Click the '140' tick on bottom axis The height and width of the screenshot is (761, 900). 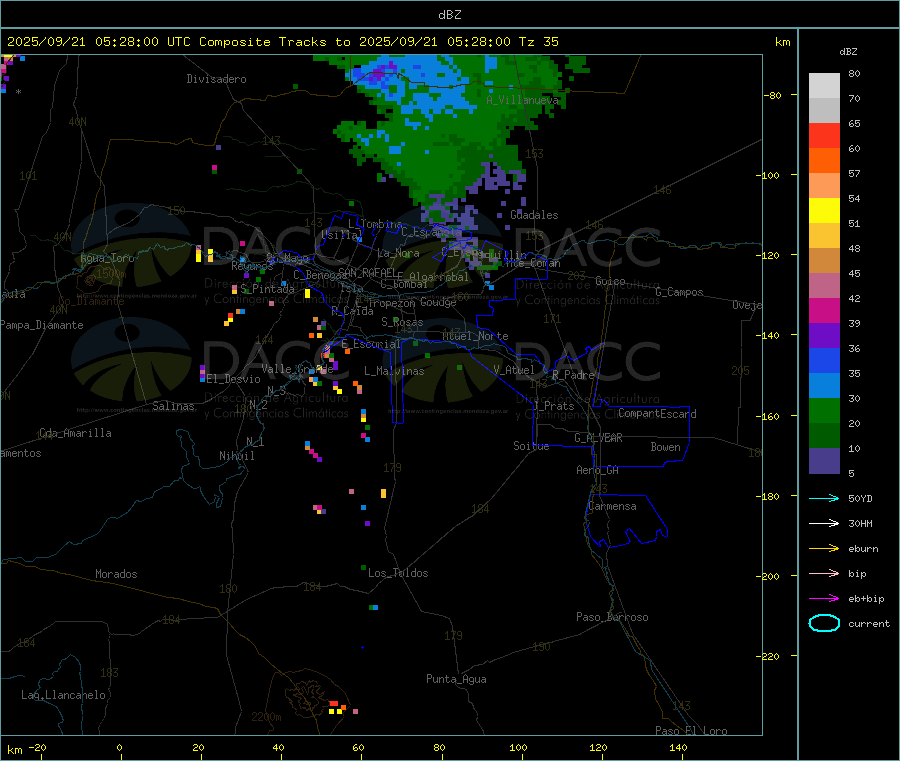678,747
